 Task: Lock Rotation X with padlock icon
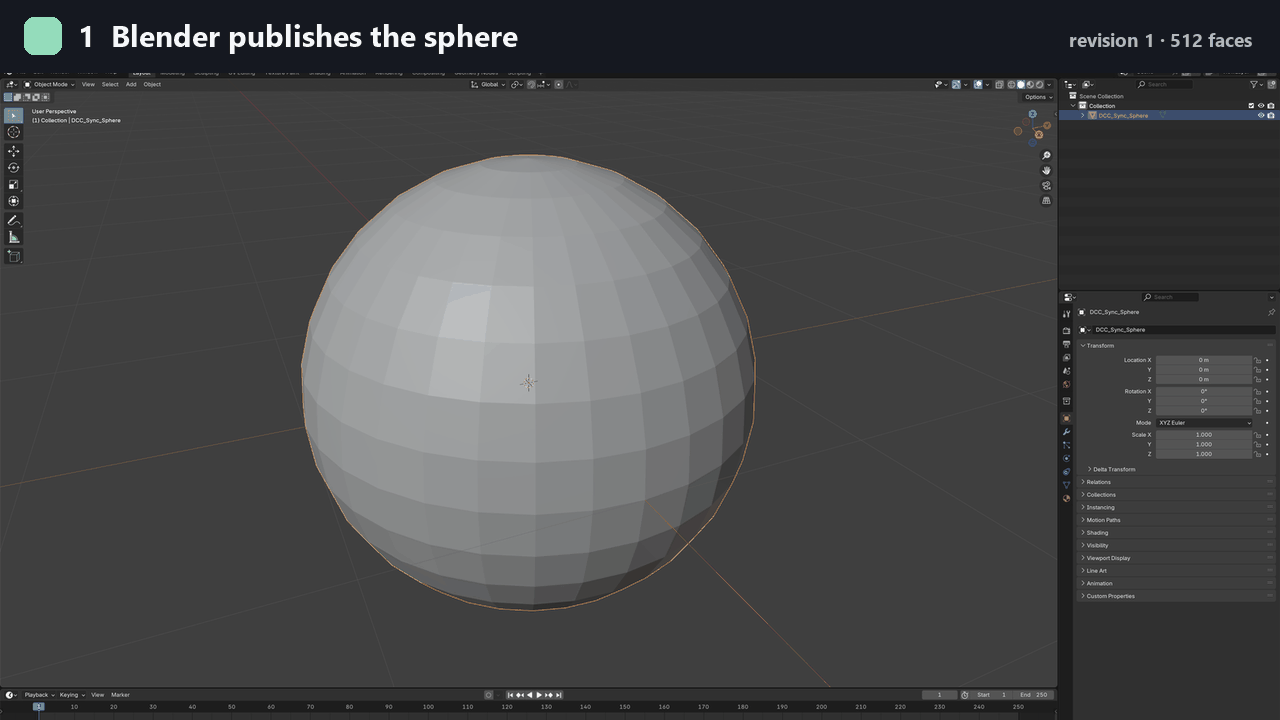click(x=1257, y=391)
